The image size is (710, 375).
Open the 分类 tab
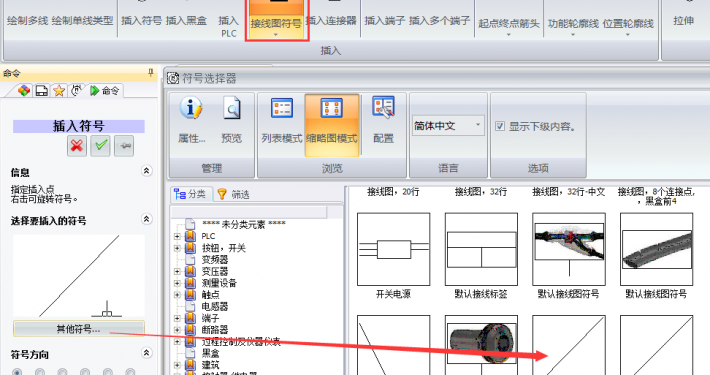(x=190, y=194)
